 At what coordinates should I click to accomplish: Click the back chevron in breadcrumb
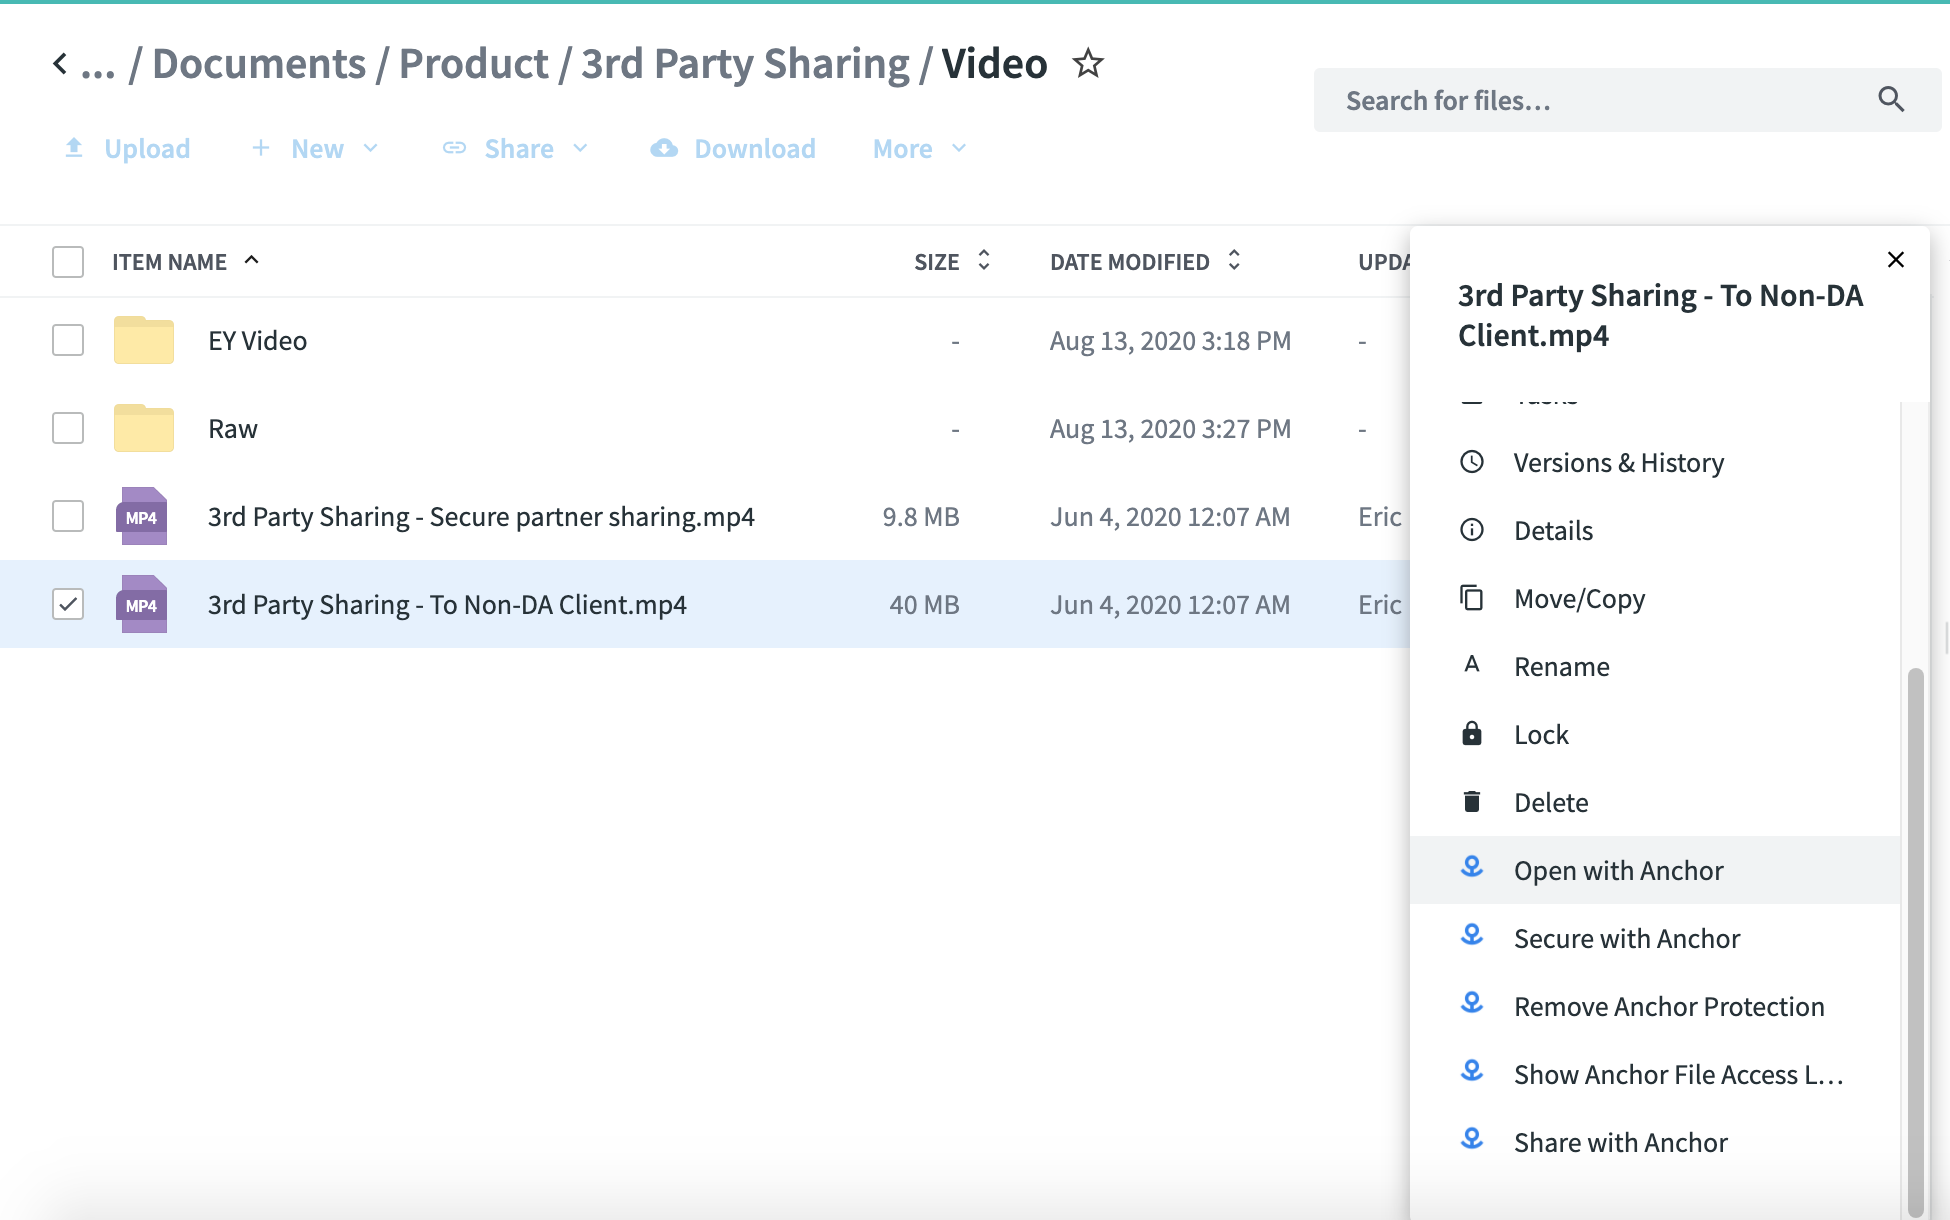pos(60,64)
